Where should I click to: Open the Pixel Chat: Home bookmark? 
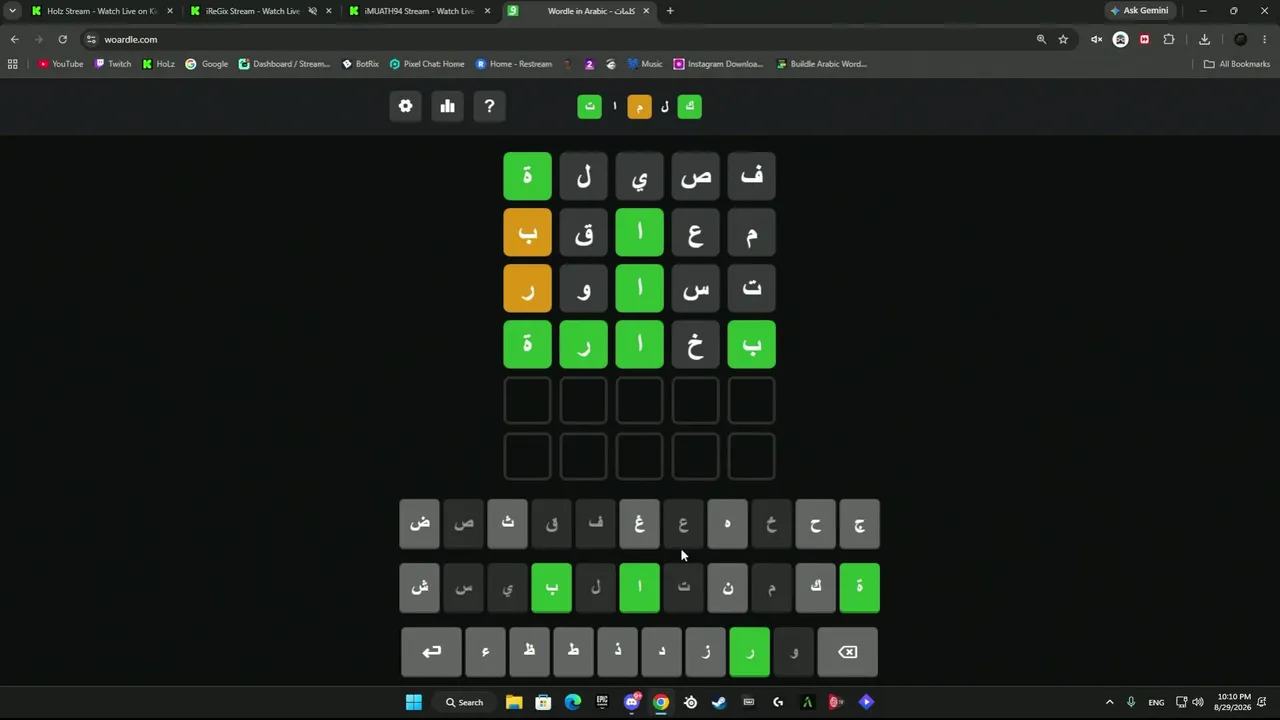[x=427, y=64]
